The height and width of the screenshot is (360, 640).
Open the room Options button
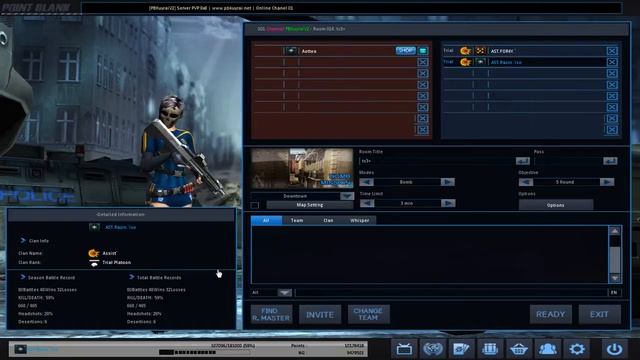pyautogui.click(x=556, y=205)
